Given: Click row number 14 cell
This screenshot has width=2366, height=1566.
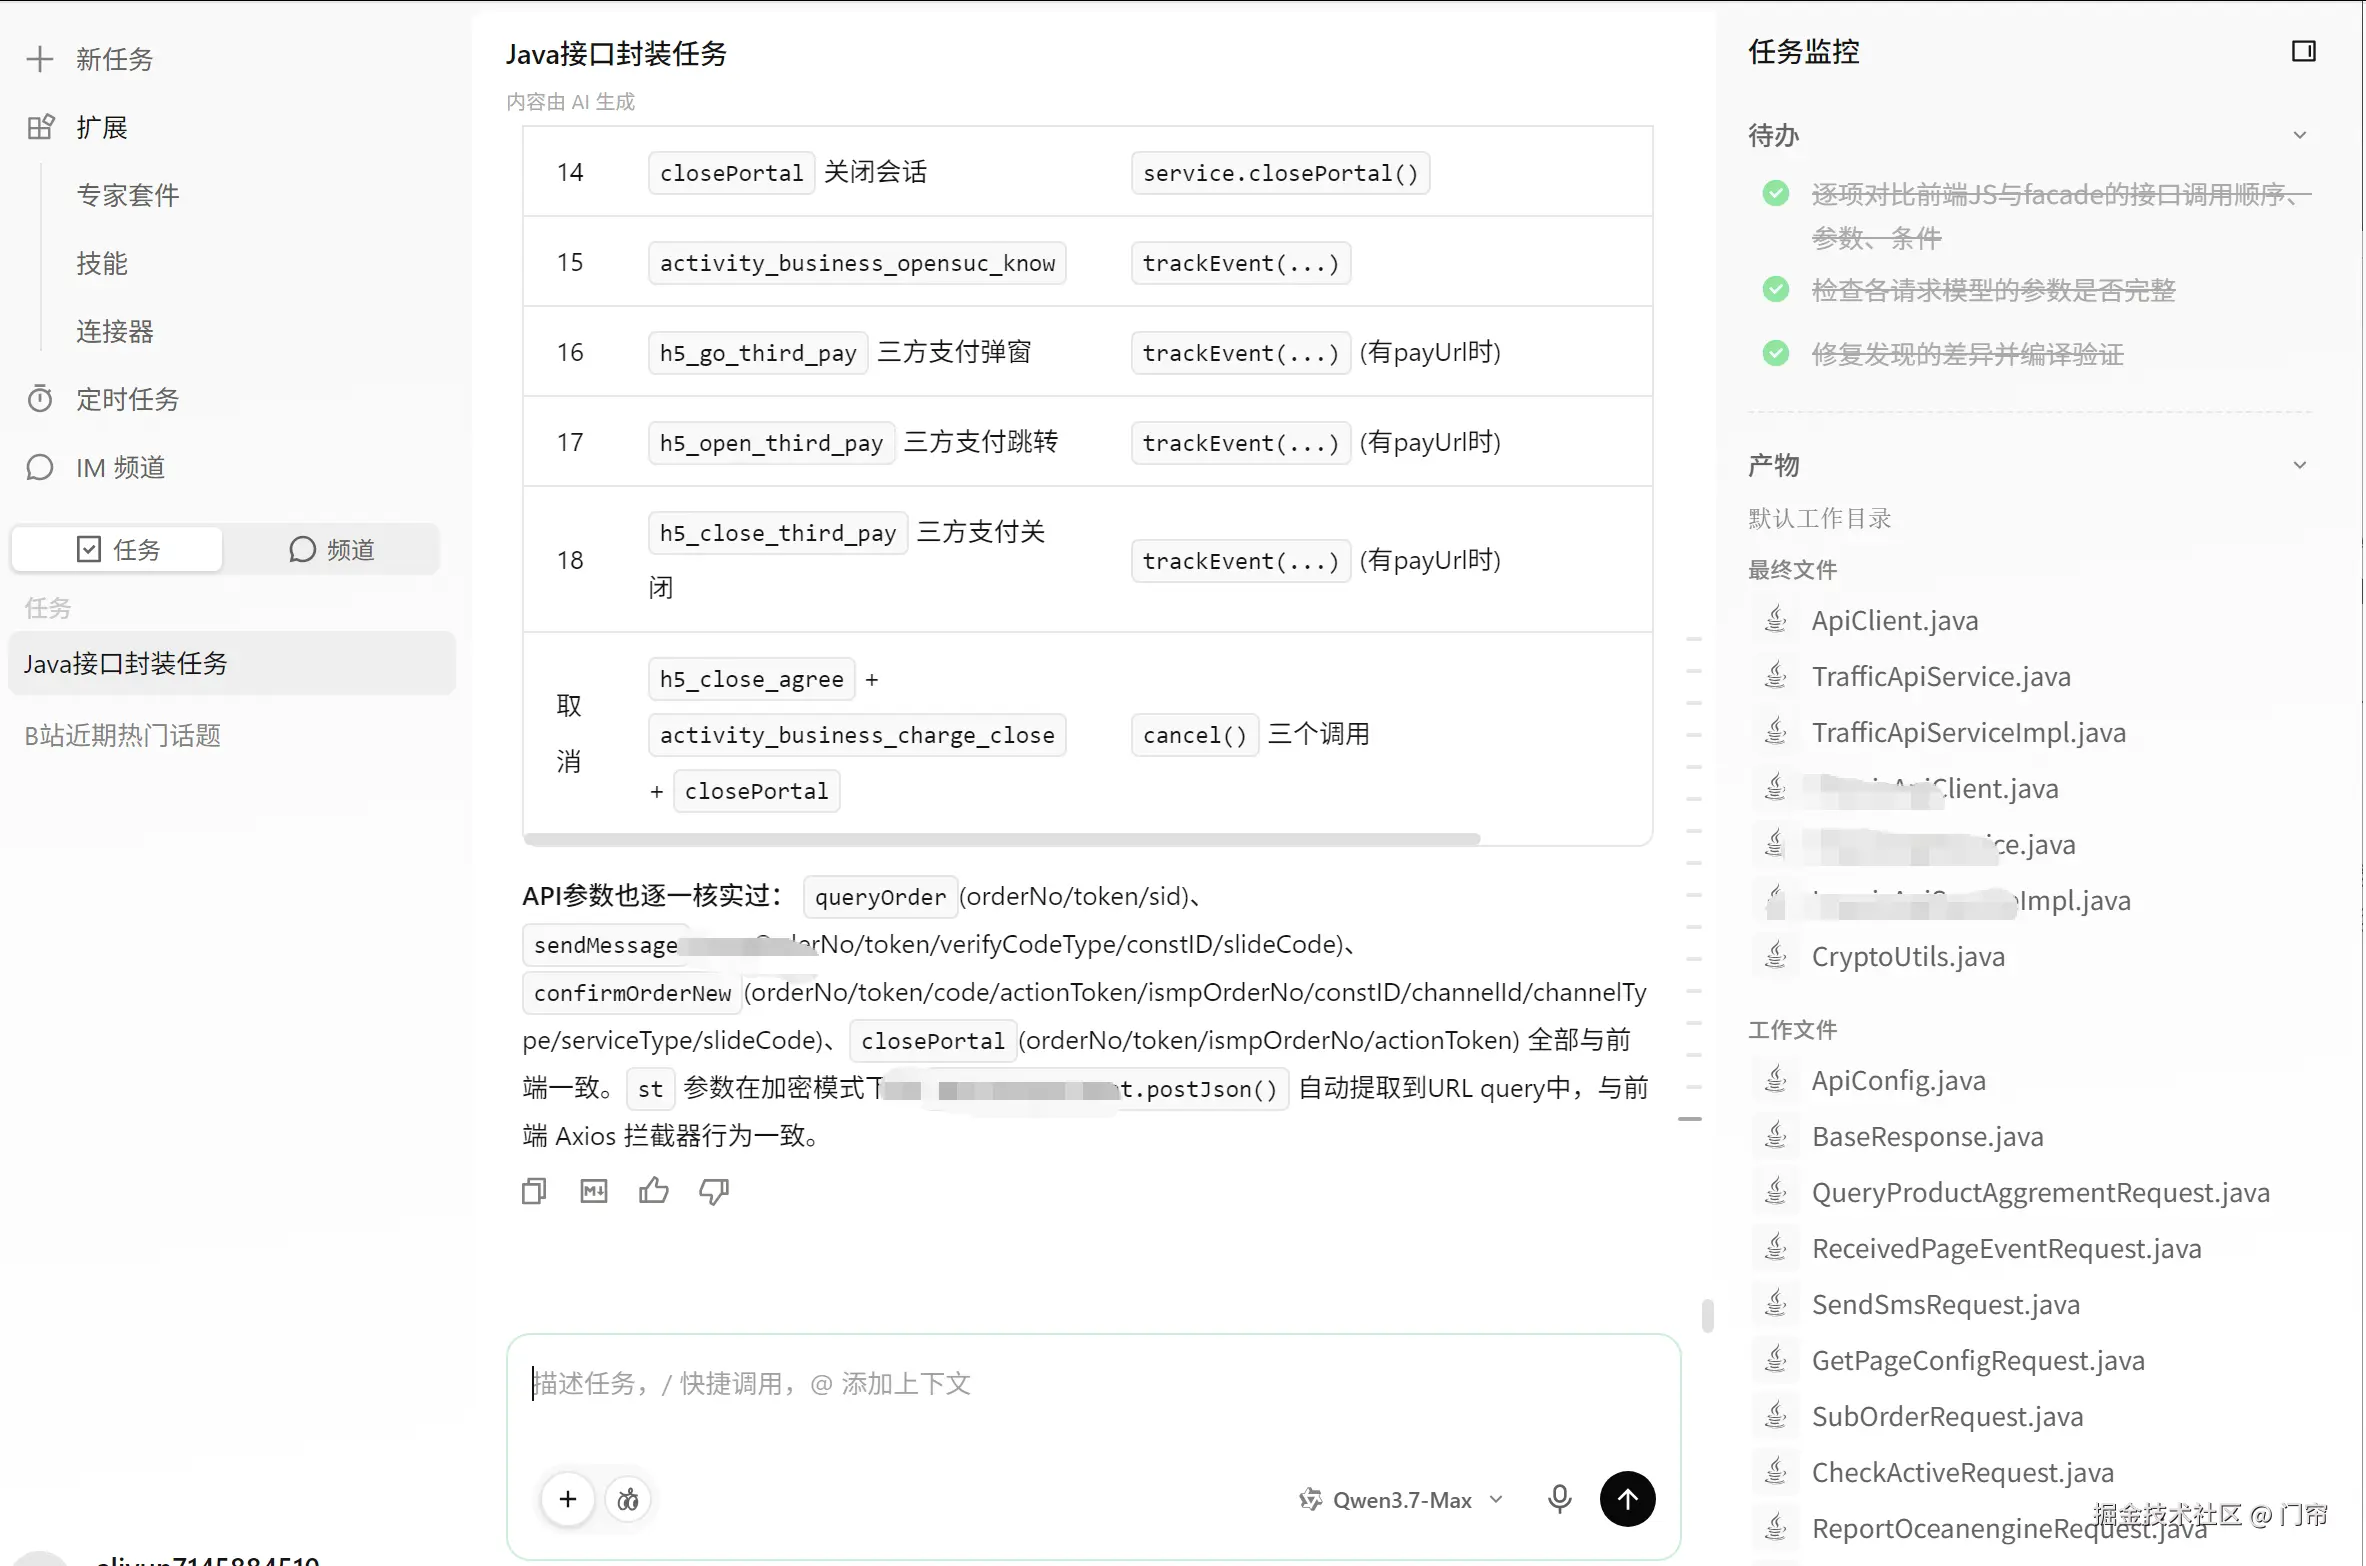Looking at the screenshot, I should [x=570, y=172].
